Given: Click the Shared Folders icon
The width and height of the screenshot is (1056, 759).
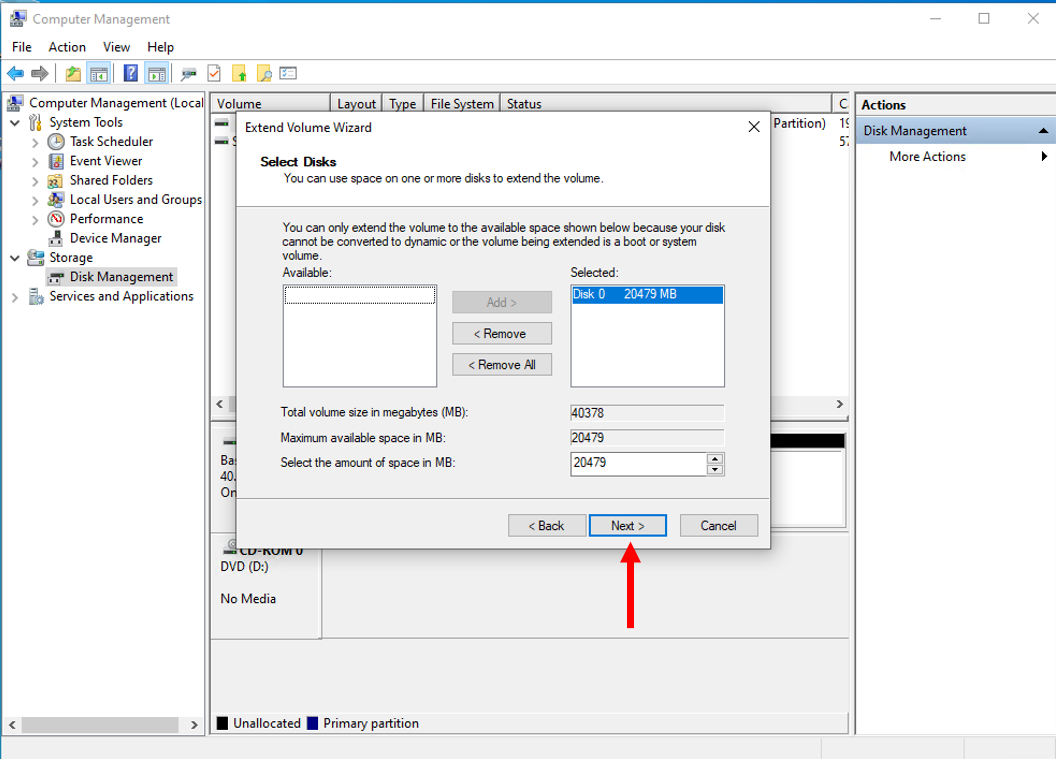Looking at the screenshot, I should [56, 181].
